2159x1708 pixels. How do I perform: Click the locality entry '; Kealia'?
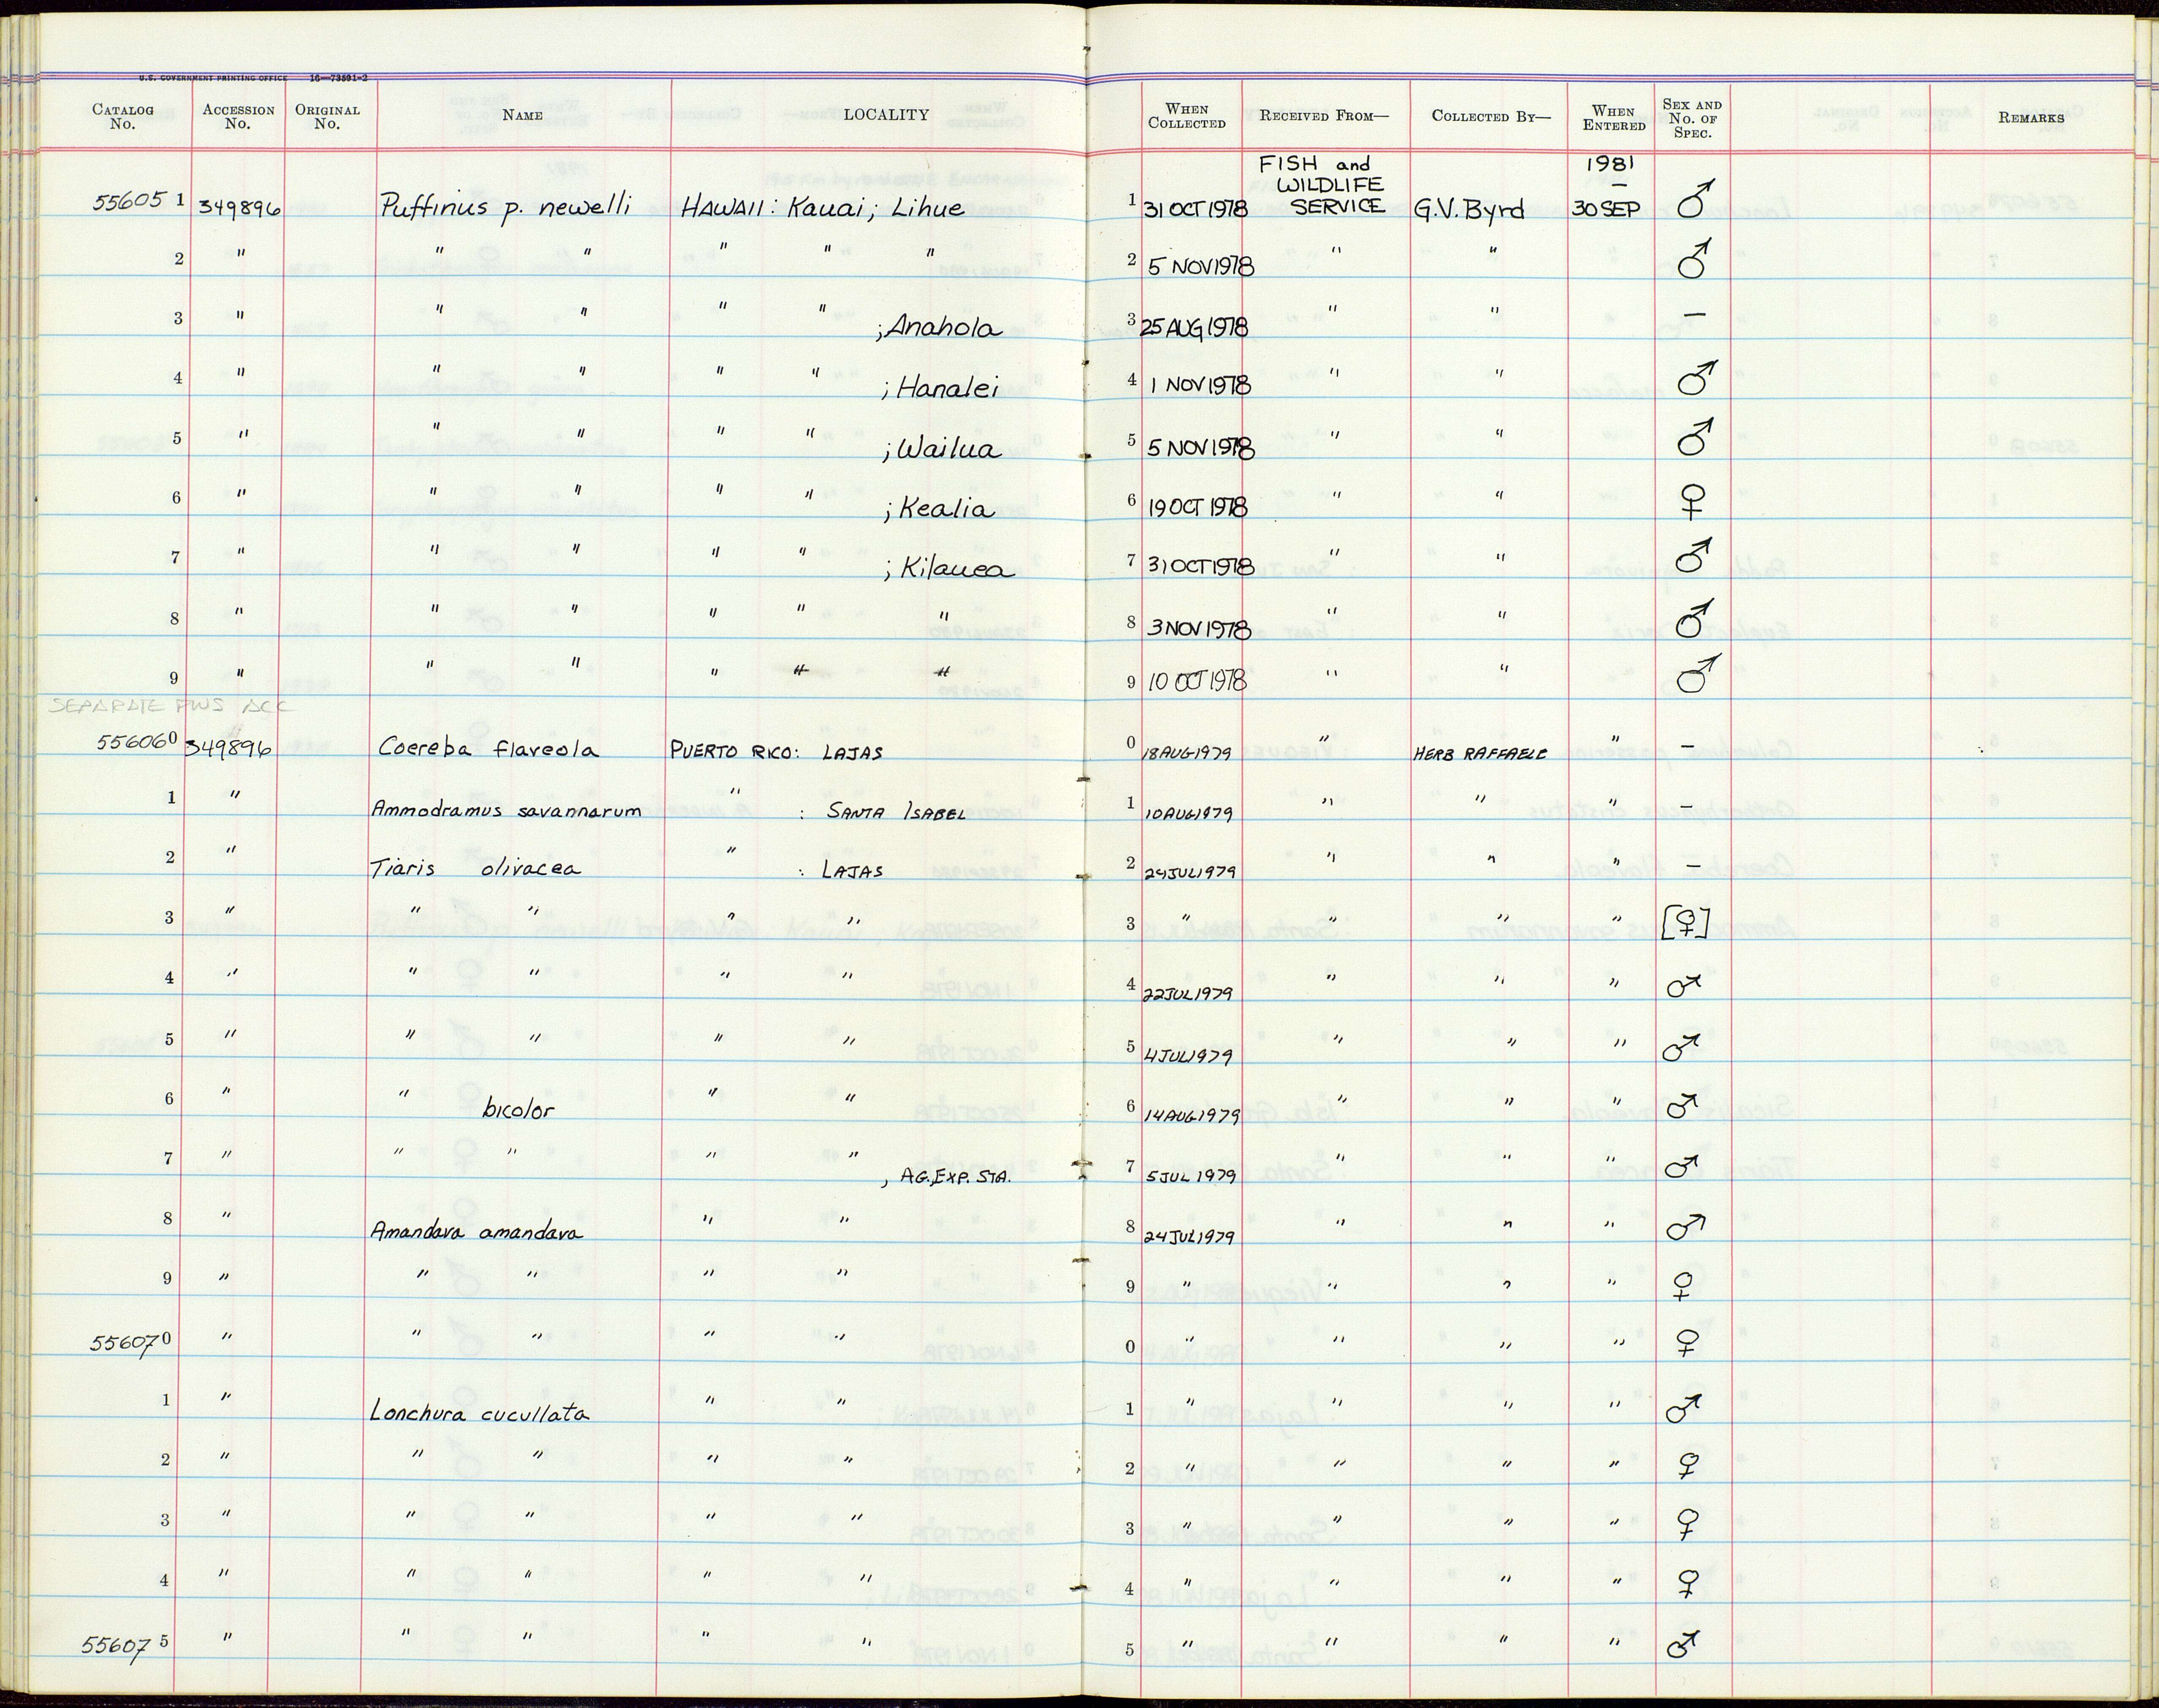click(939, 509)
